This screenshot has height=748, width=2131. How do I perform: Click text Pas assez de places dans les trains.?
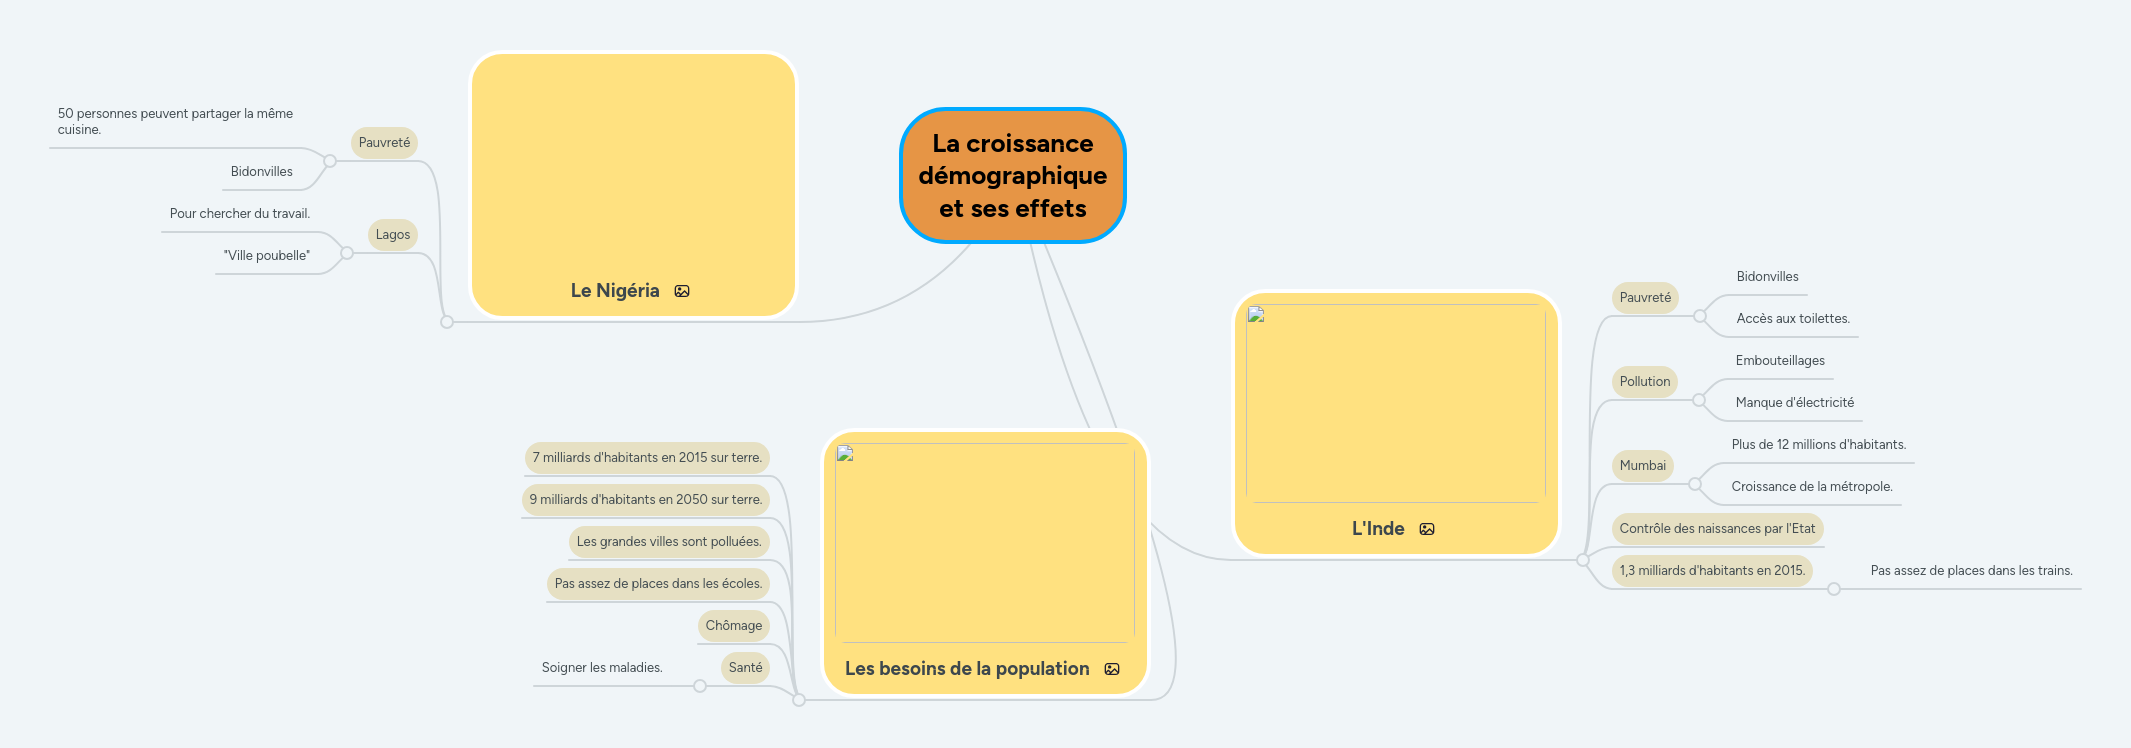(1972, 571)
